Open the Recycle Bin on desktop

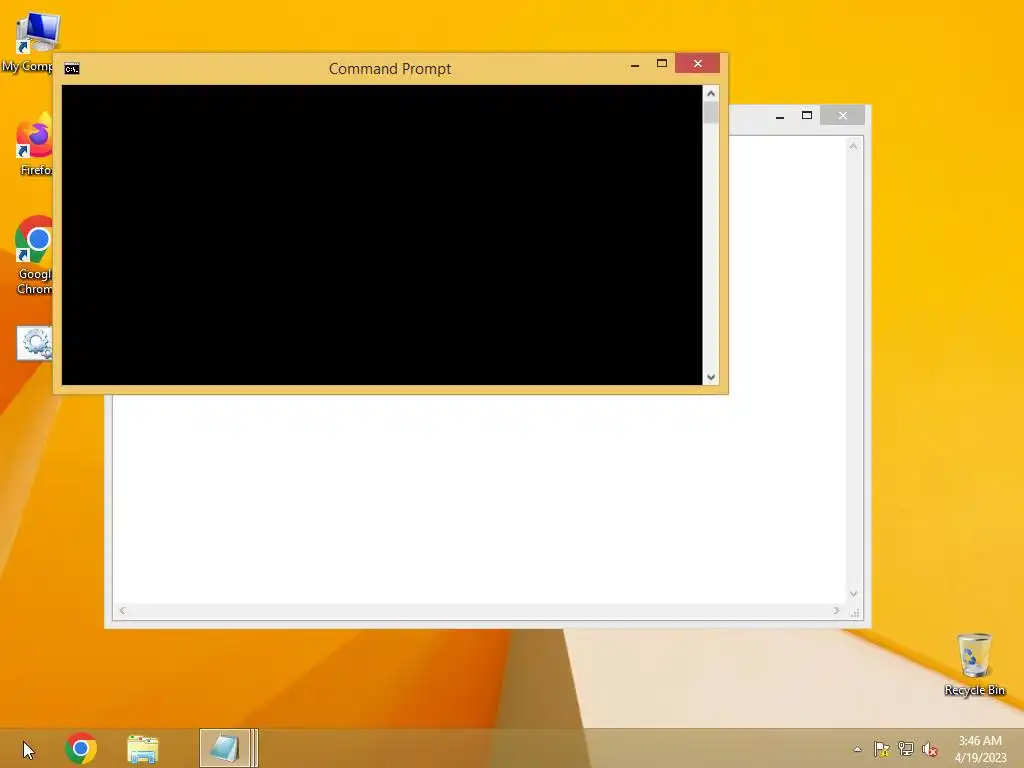pos(974,664)
